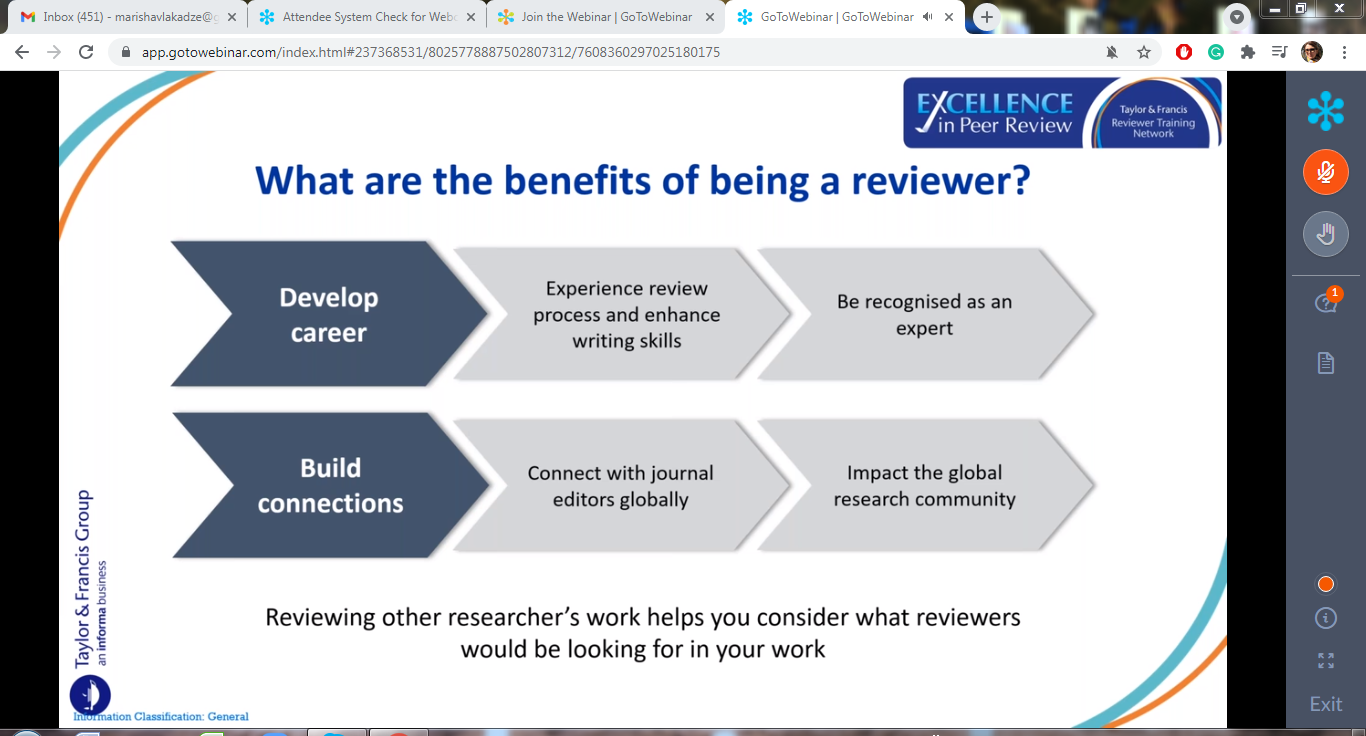Screen dimensions: 1366x736
Task: Close the active GoToWebinar tab
Action: pyautogui.click(x=950, y=17)
